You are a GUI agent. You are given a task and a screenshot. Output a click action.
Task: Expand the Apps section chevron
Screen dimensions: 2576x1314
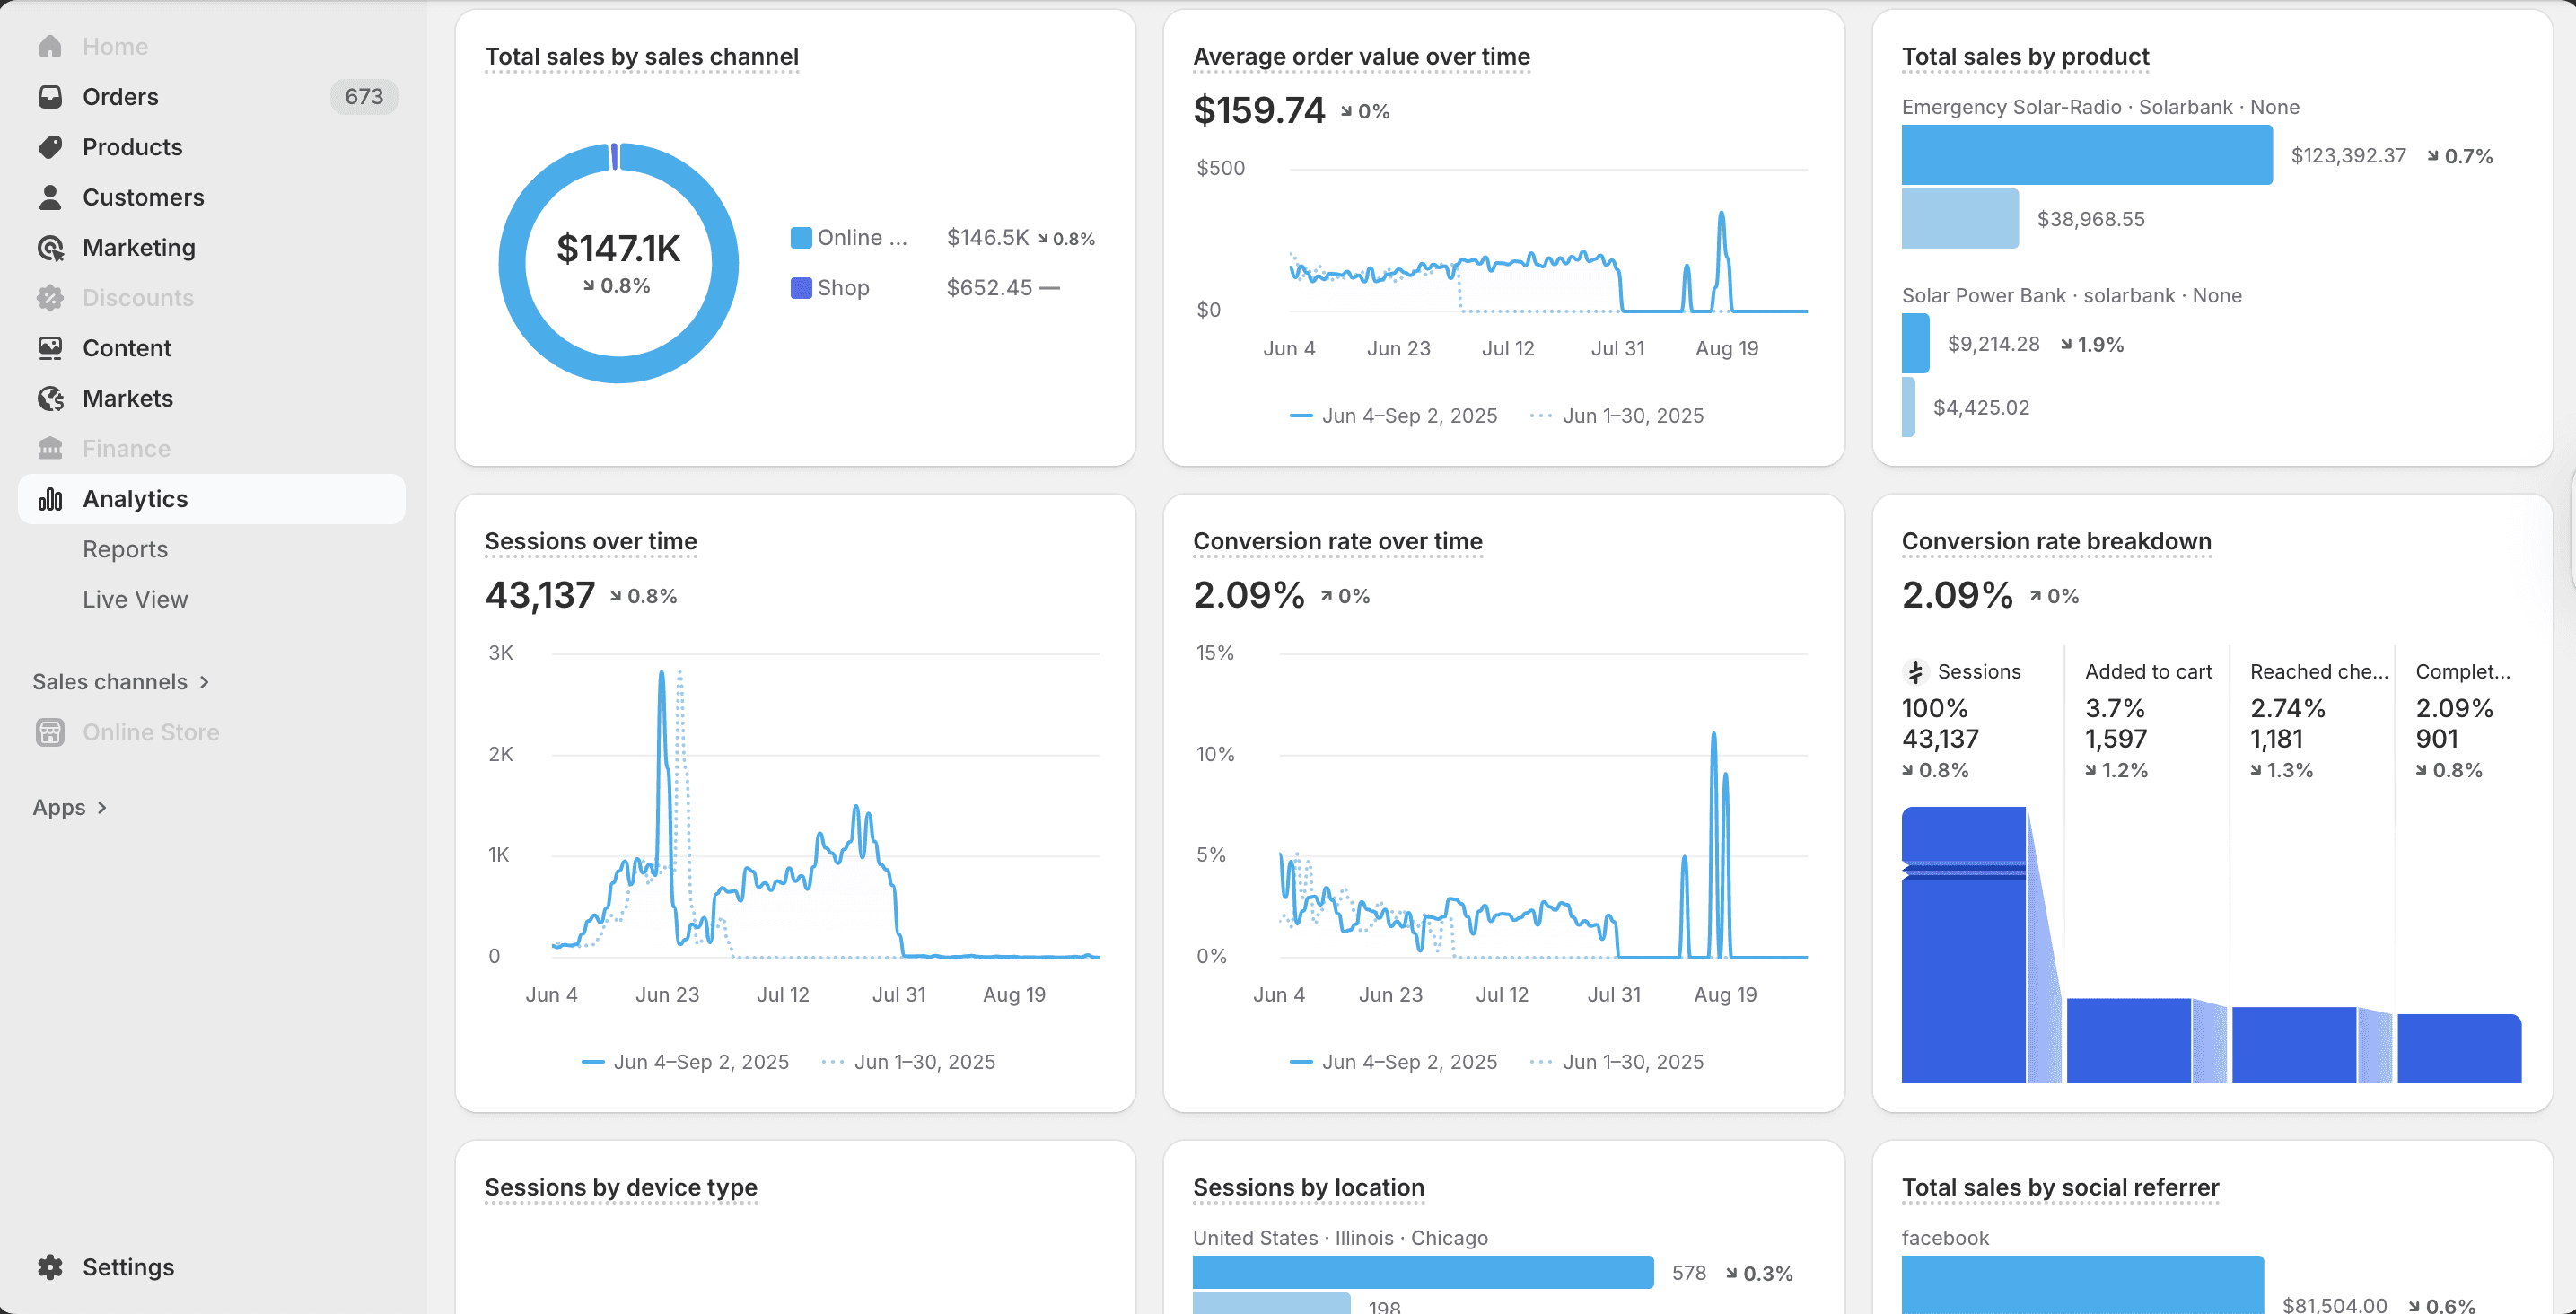coord(102,808)
